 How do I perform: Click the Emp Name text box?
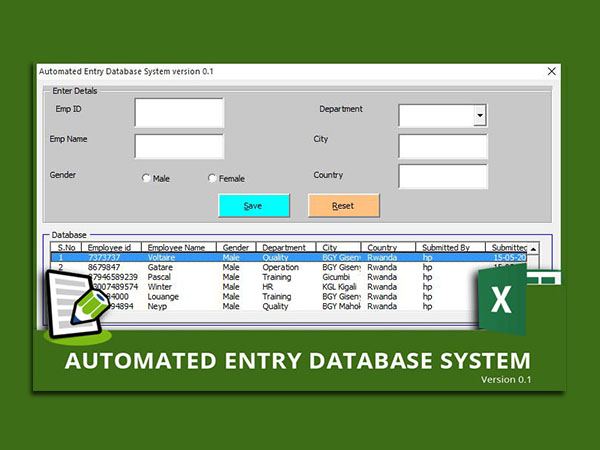pos(179,146)
